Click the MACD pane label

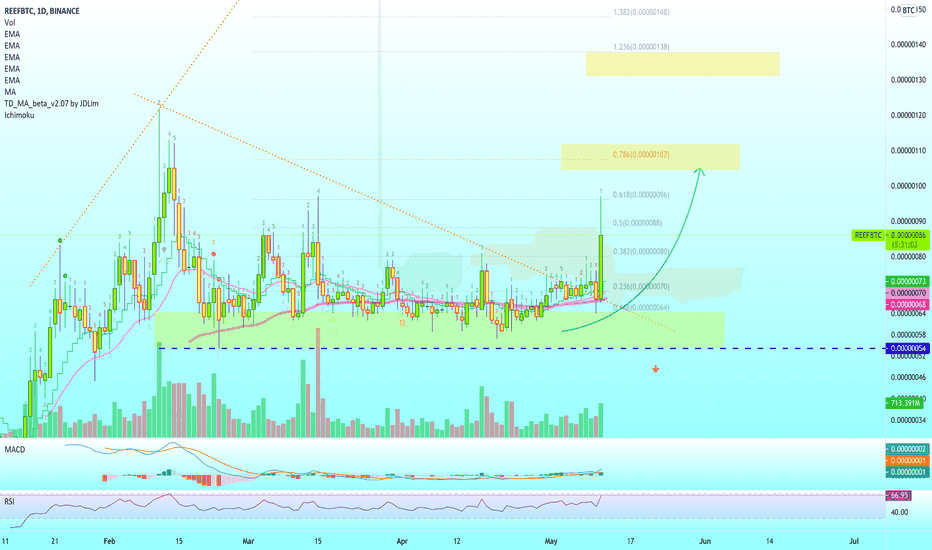[15, 450]
